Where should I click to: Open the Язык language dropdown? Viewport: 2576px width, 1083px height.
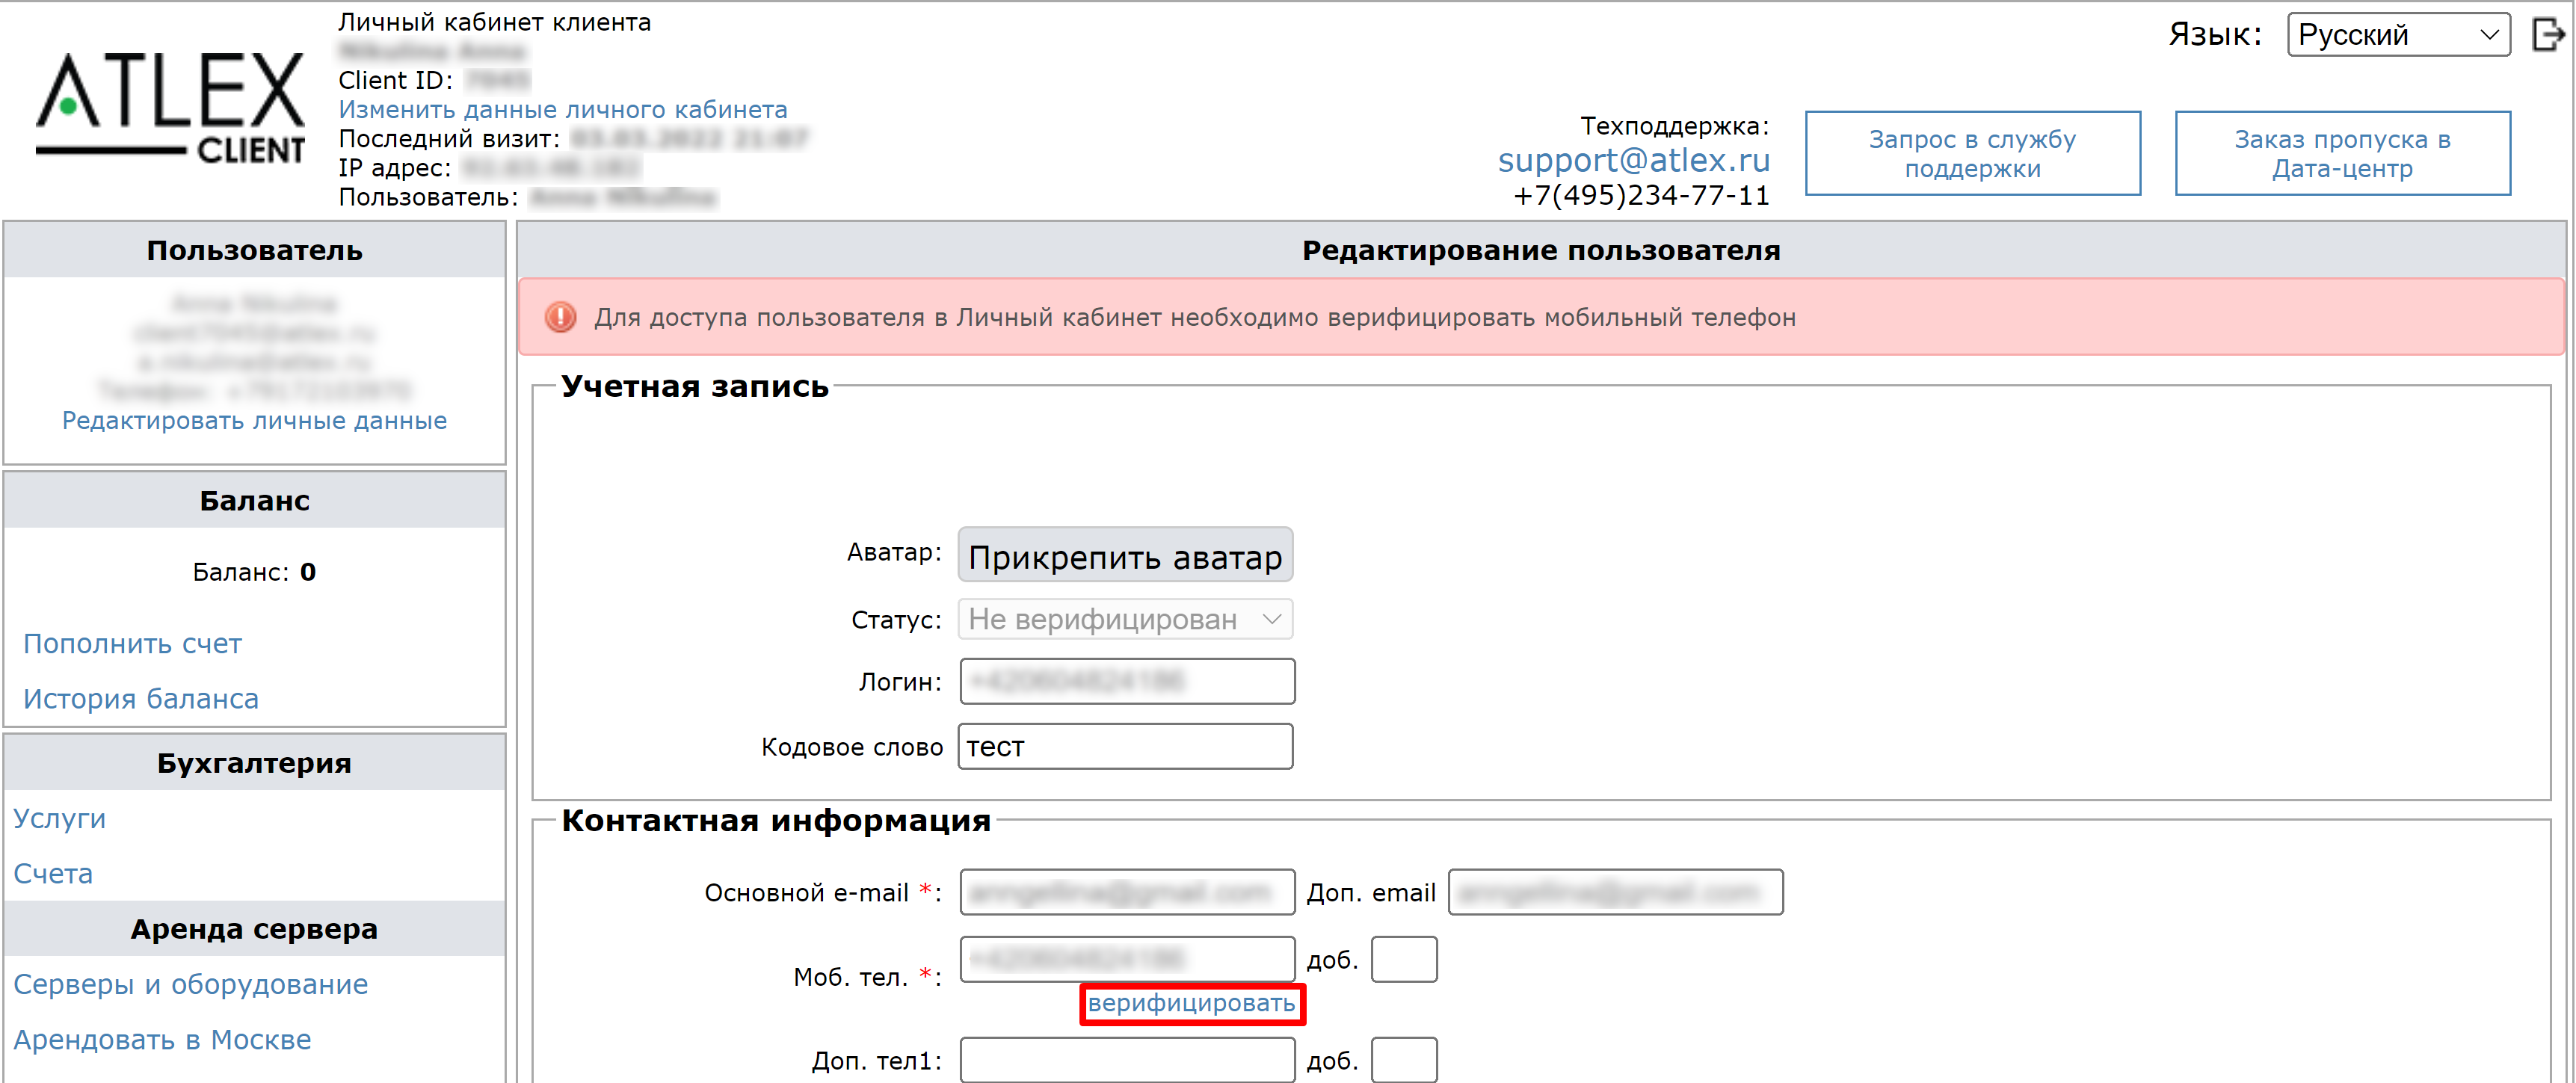(2398, 34)
